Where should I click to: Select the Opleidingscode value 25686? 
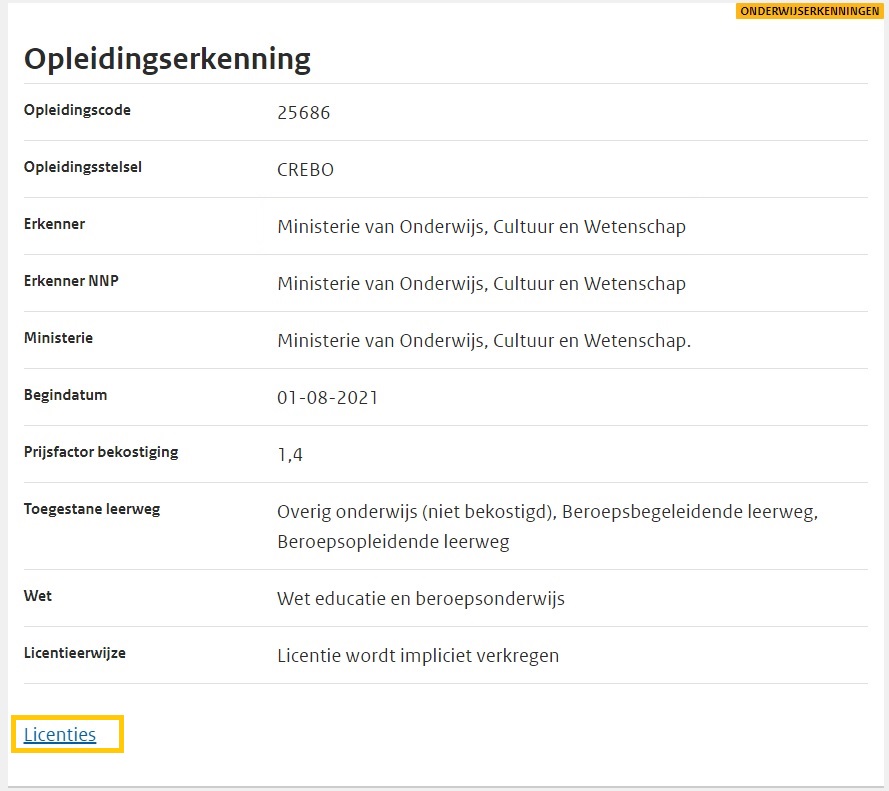(x=303, y=113)
